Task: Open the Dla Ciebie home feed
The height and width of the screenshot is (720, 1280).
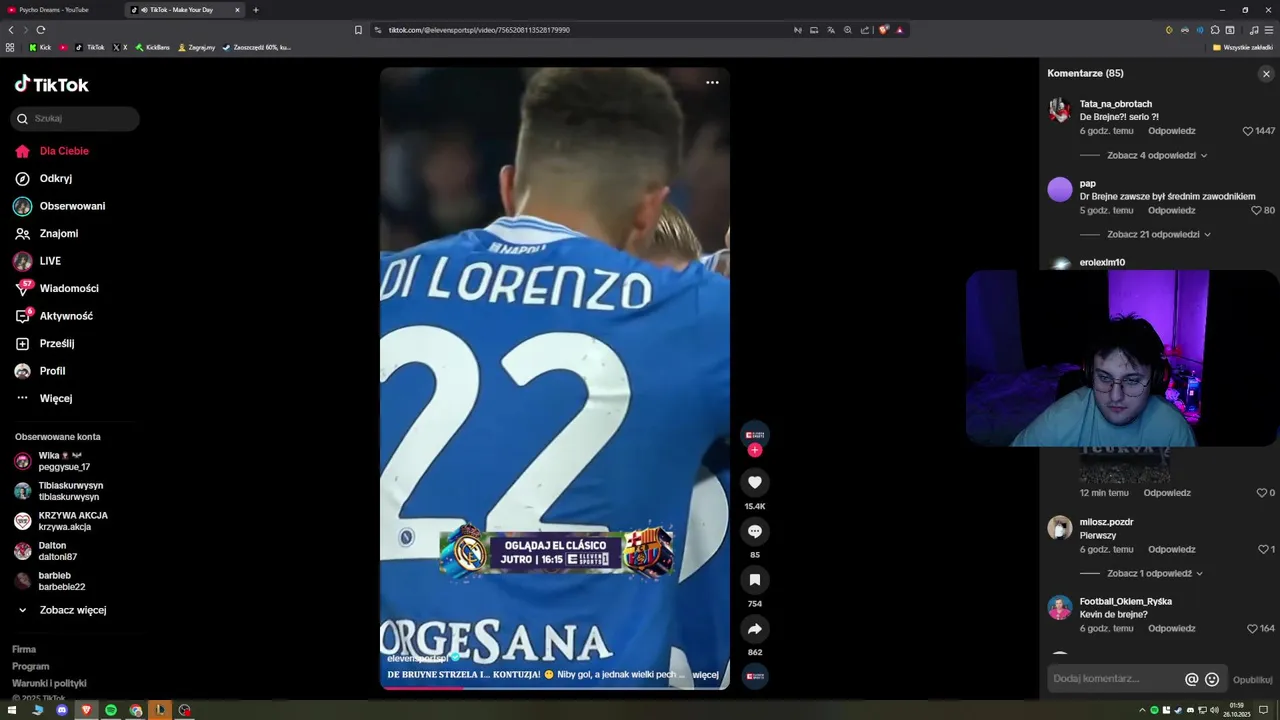Action: pos(52,151)
